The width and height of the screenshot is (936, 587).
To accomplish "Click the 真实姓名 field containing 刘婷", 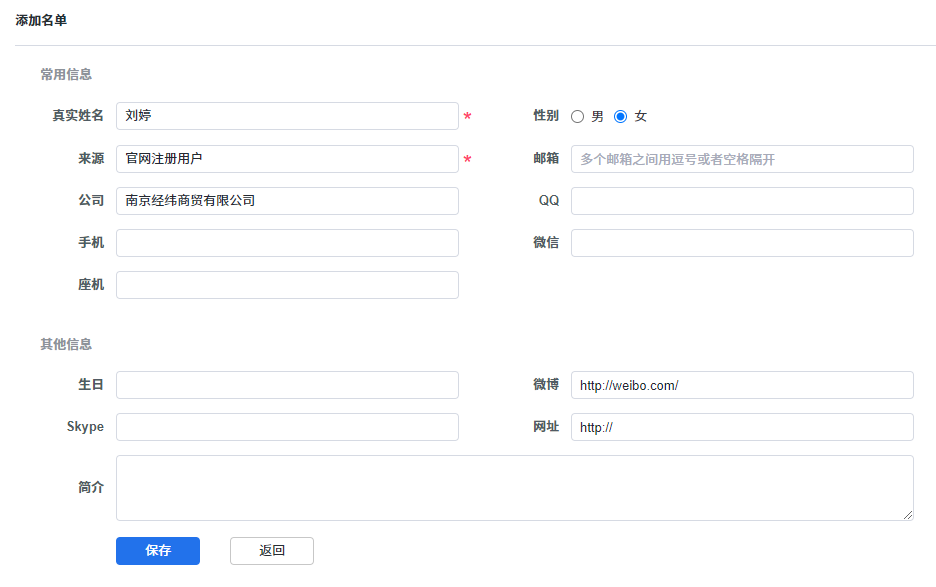I will [x=287, y=116].
